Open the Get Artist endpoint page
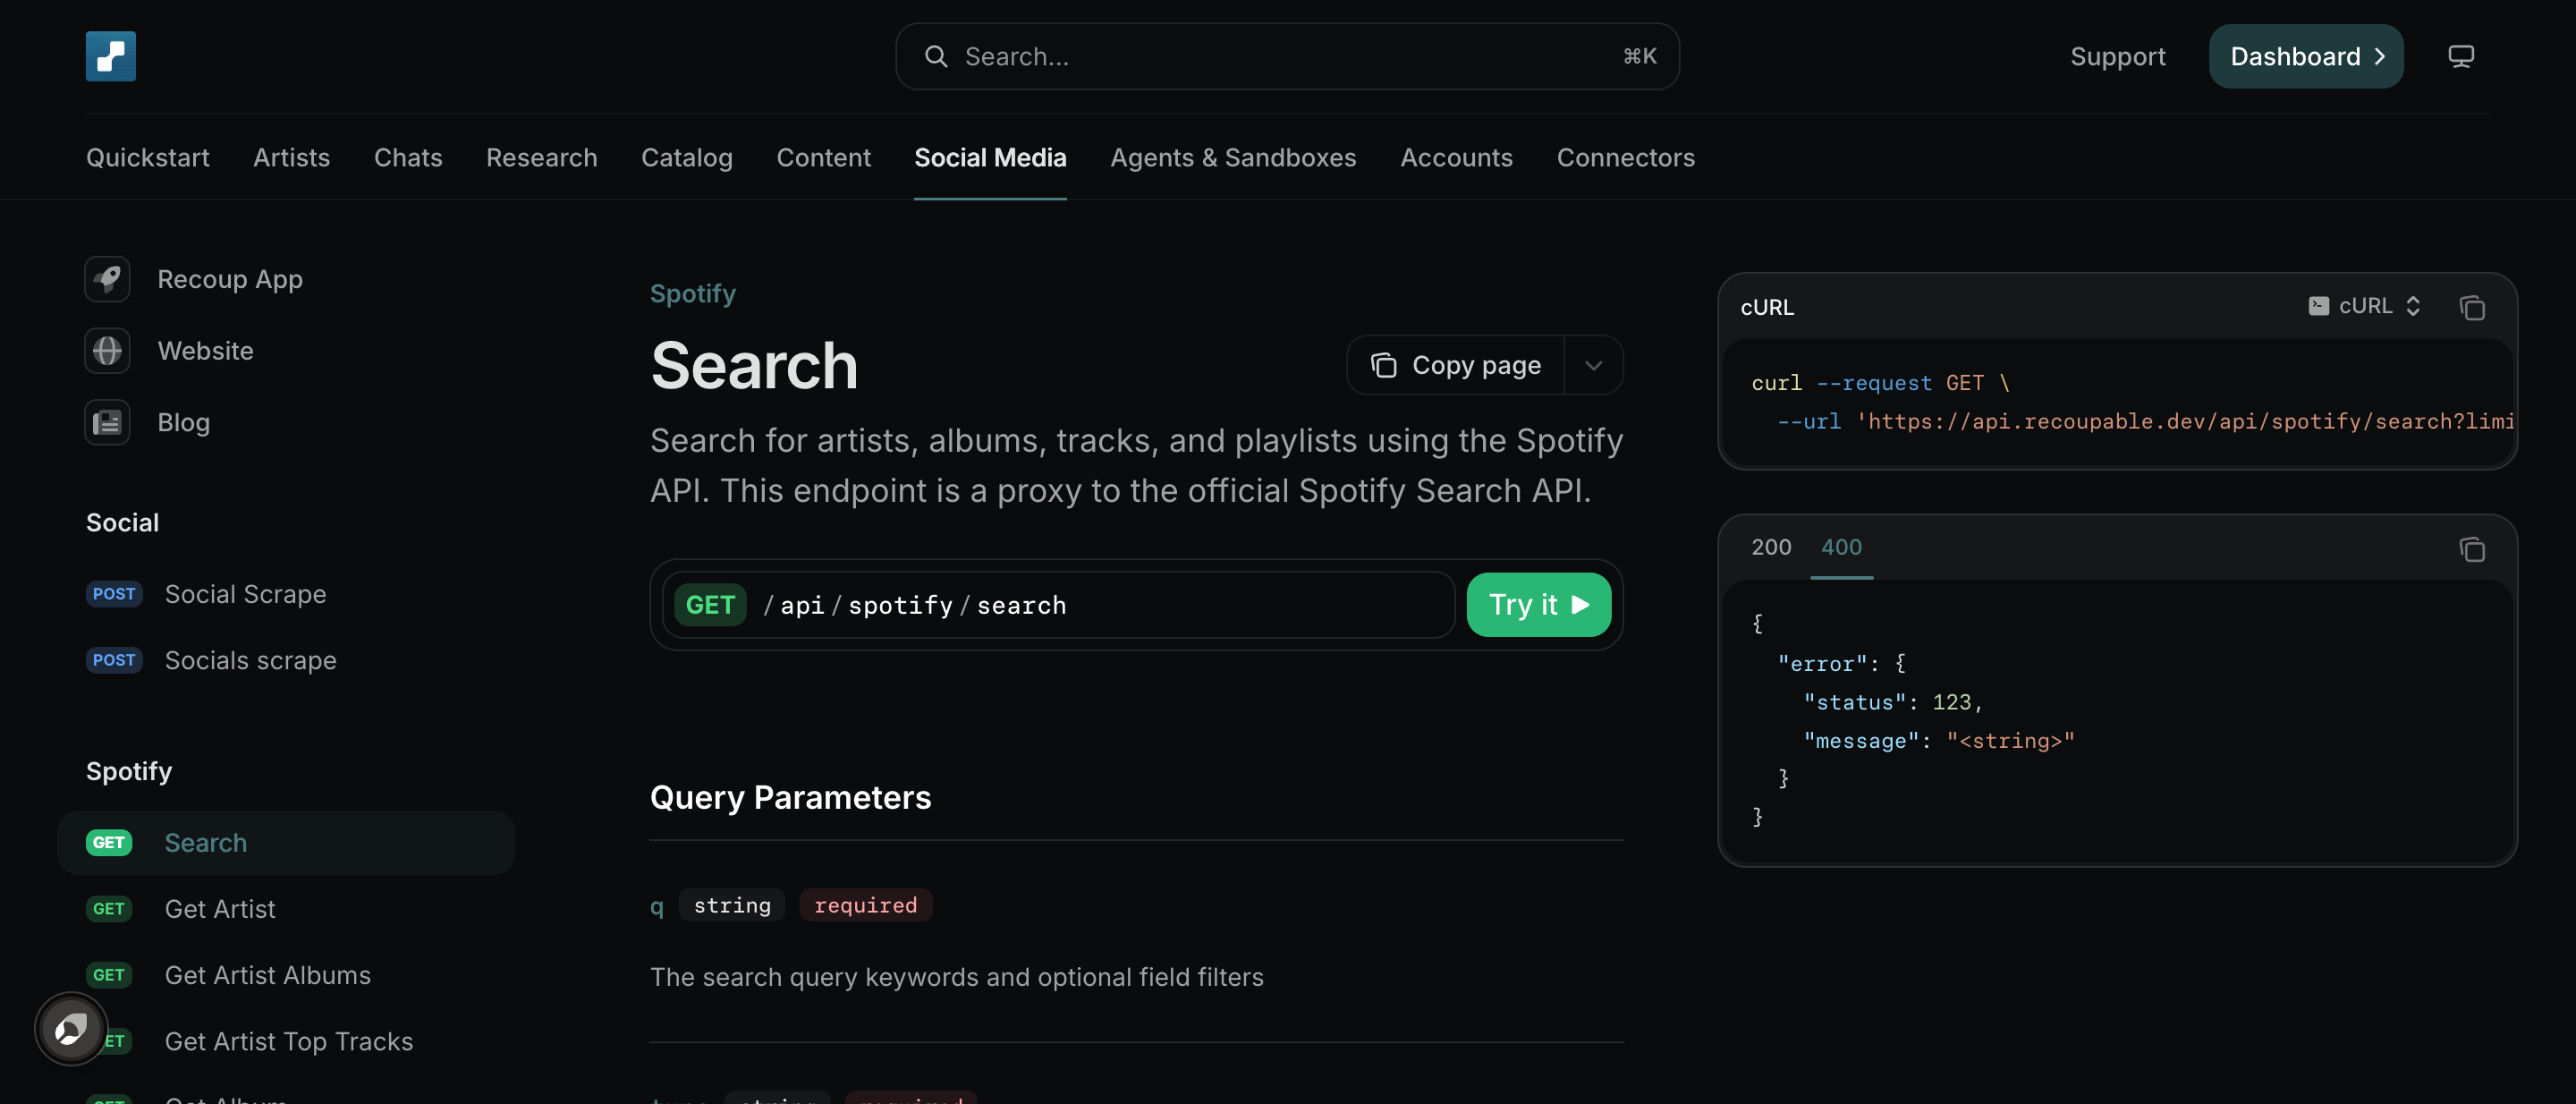 [x=220, y=909]
